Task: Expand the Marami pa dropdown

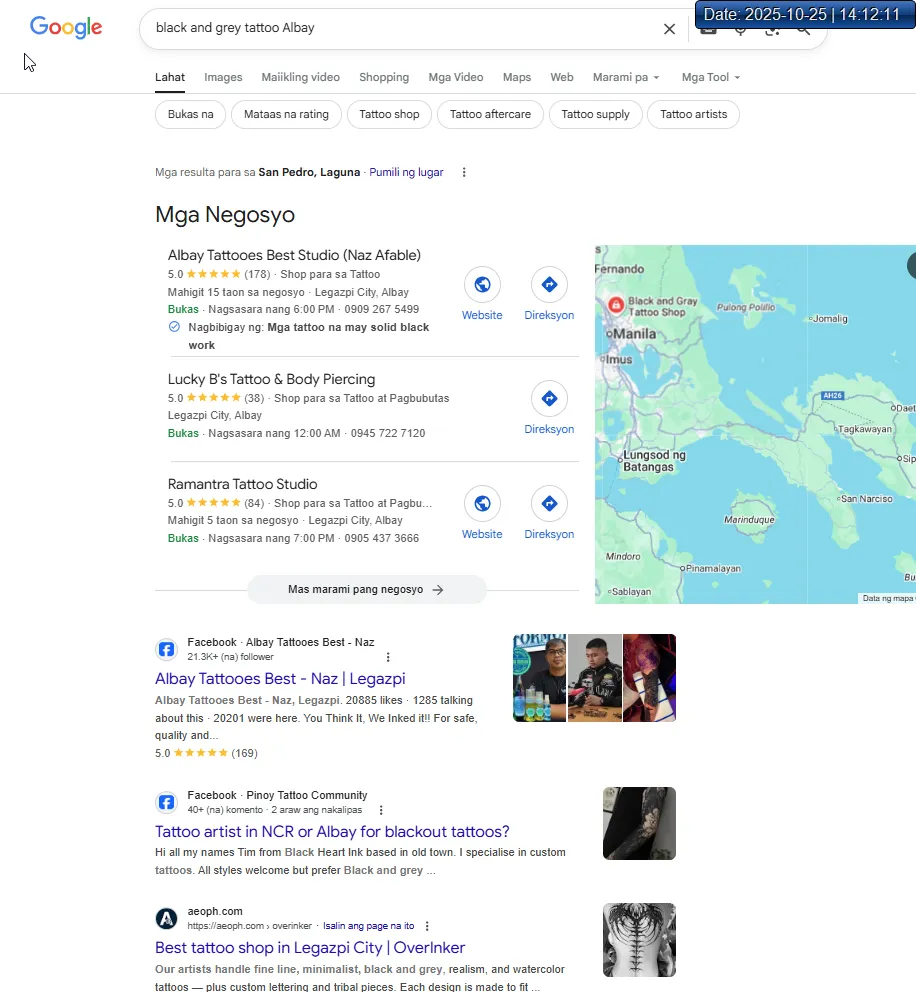Action: (x=625, y=77)
